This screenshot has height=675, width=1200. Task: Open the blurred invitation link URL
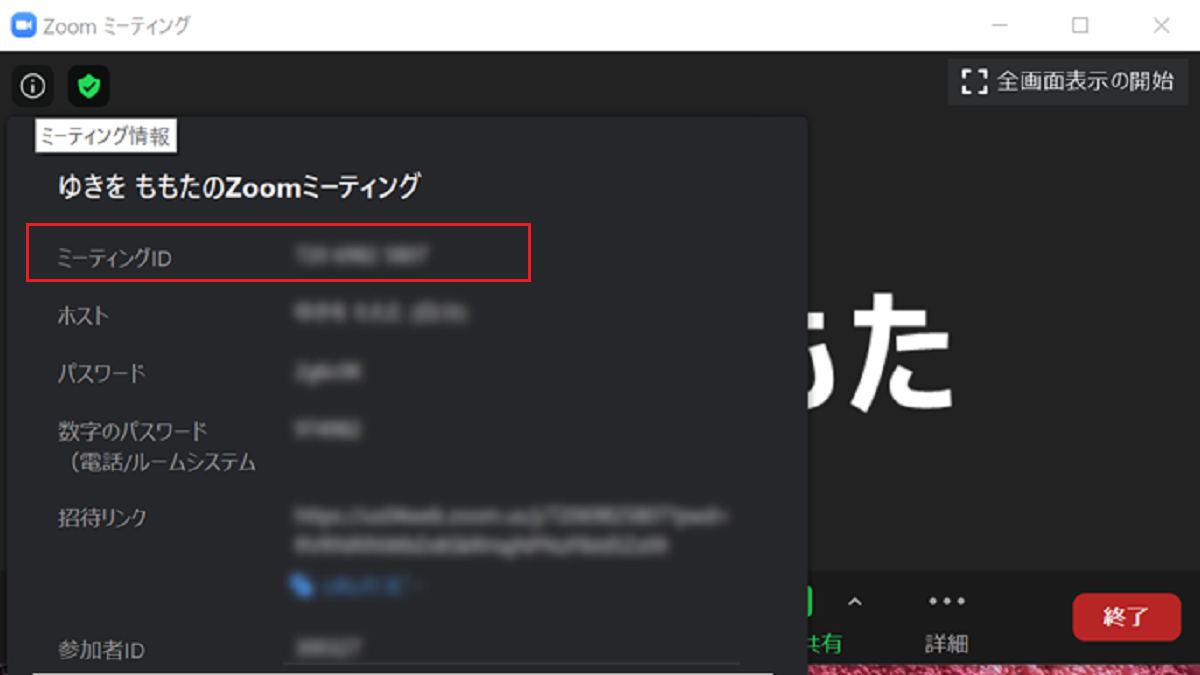click(x=512, y=532)
